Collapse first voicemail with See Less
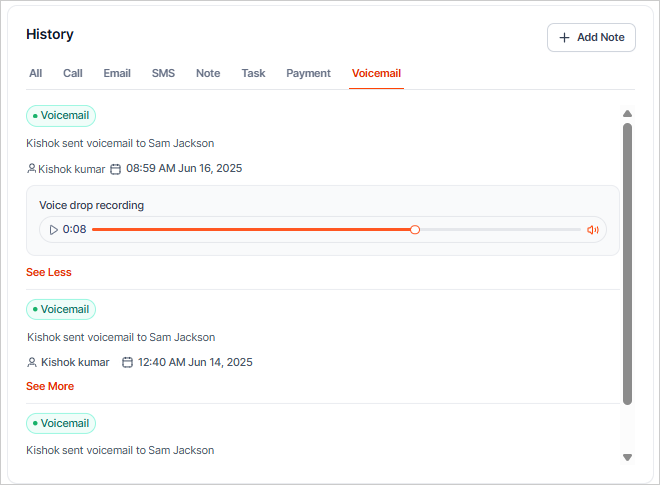The image size is (660, 485). click(x=49, y=272)
